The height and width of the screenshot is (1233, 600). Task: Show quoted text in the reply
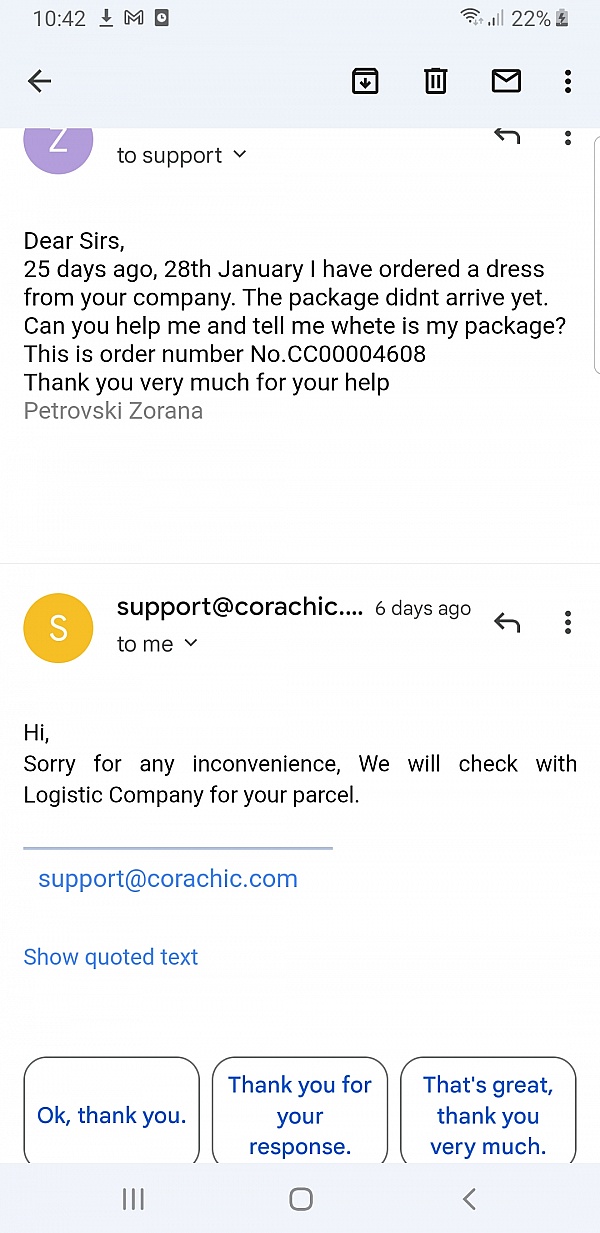pos(111,957)
